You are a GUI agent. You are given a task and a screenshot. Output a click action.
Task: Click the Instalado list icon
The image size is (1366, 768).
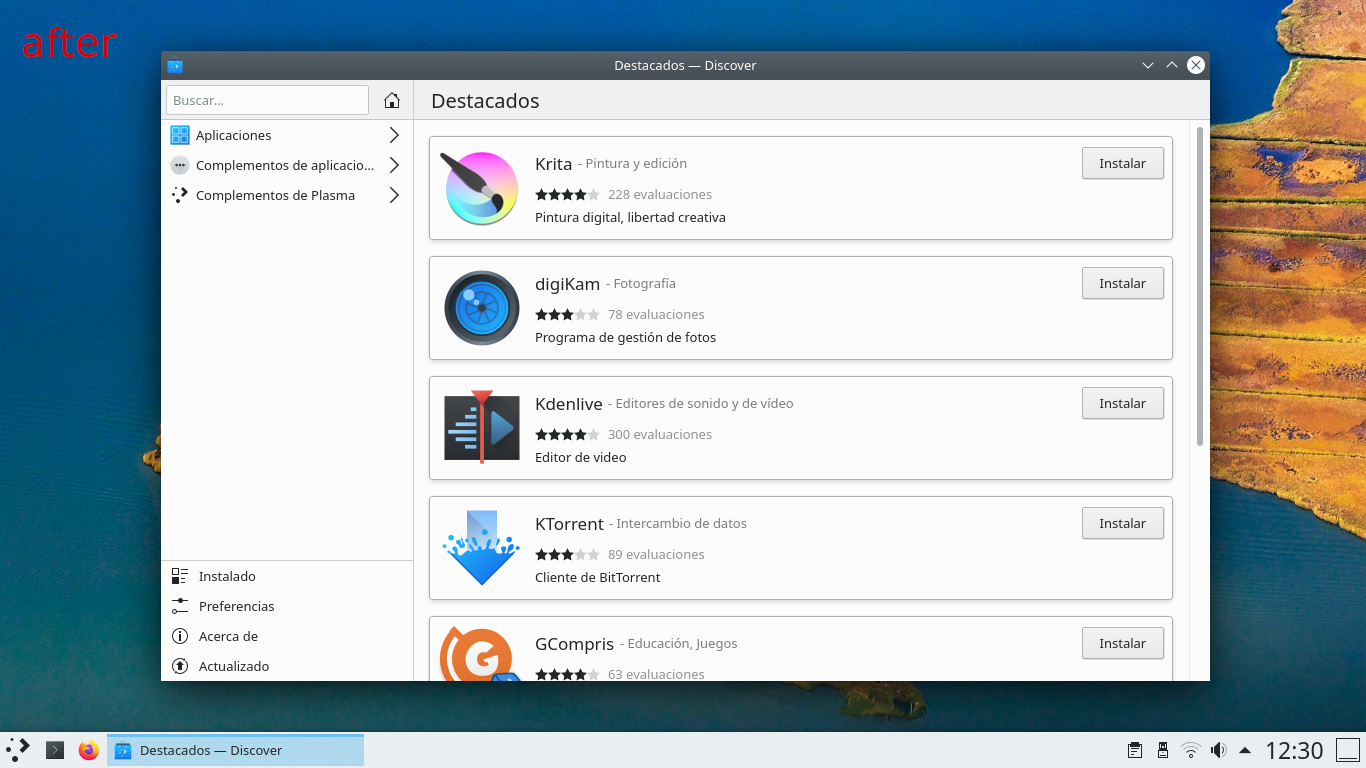pos(180,576)
